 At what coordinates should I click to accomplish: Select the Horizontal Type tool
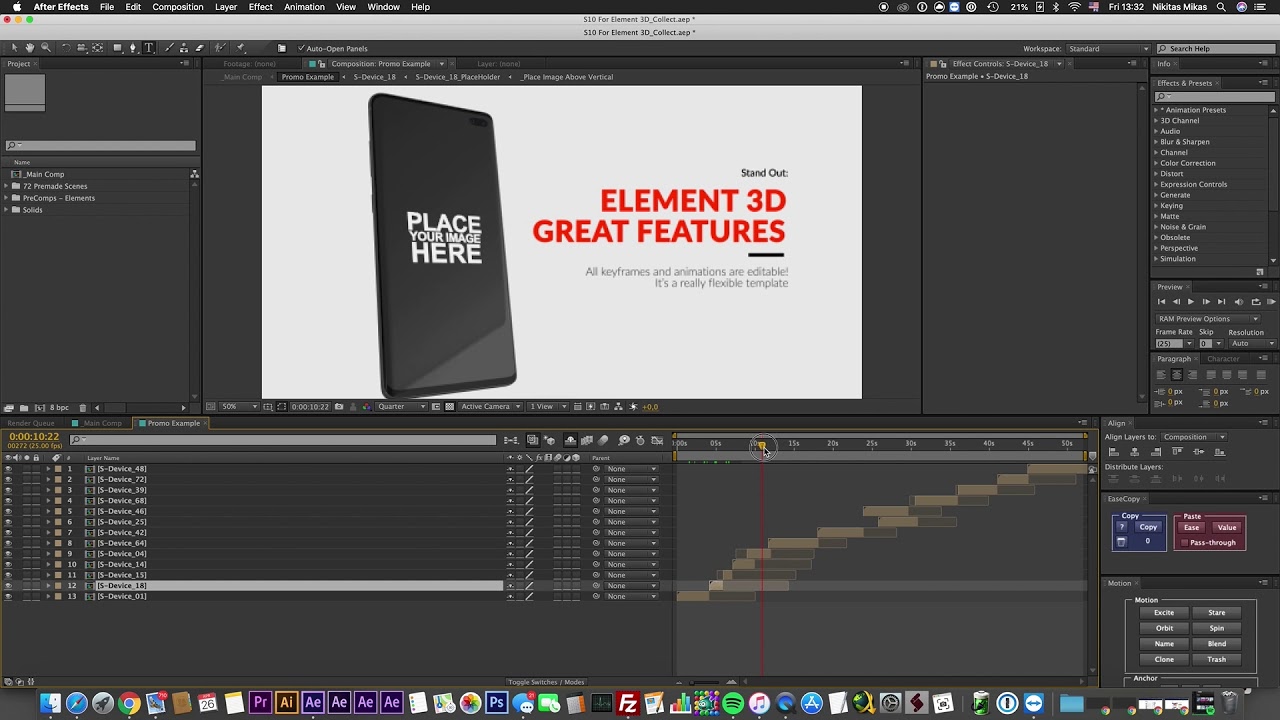(x=149, y=48)
